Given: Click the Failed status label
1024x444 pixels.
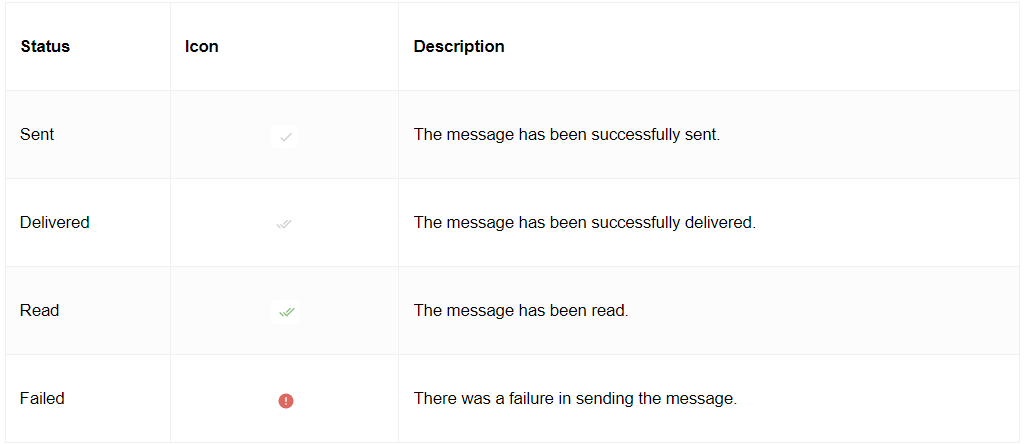Looking at the screenshot, I should pyautogui.click(x=42, y=398).
